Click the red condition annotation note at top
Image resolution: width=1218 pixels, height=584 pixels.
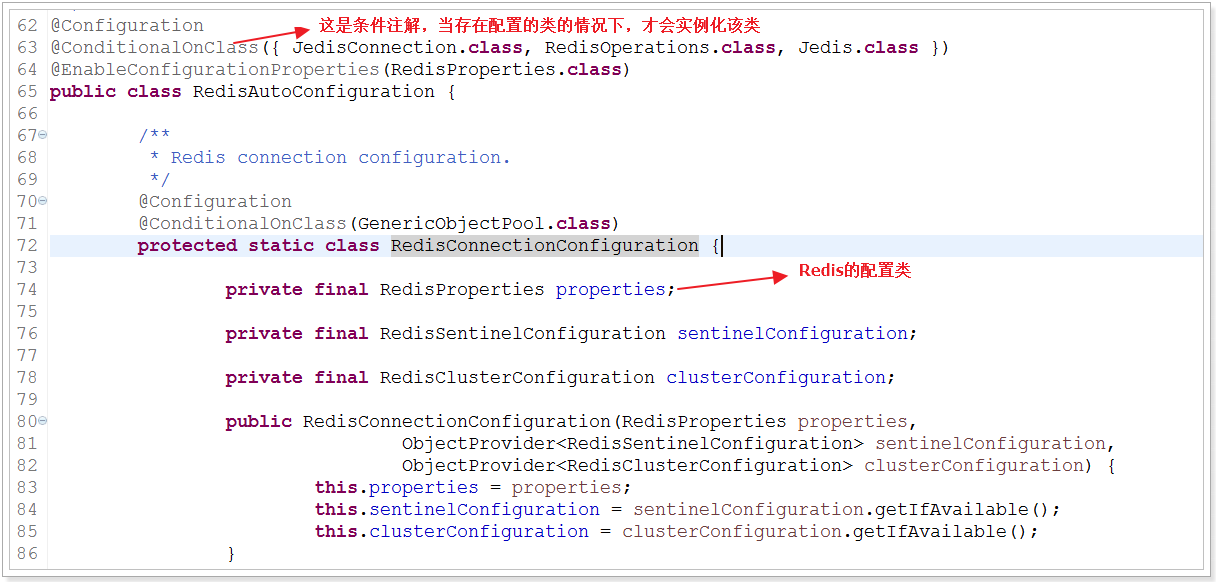click(x=540, y=25)
